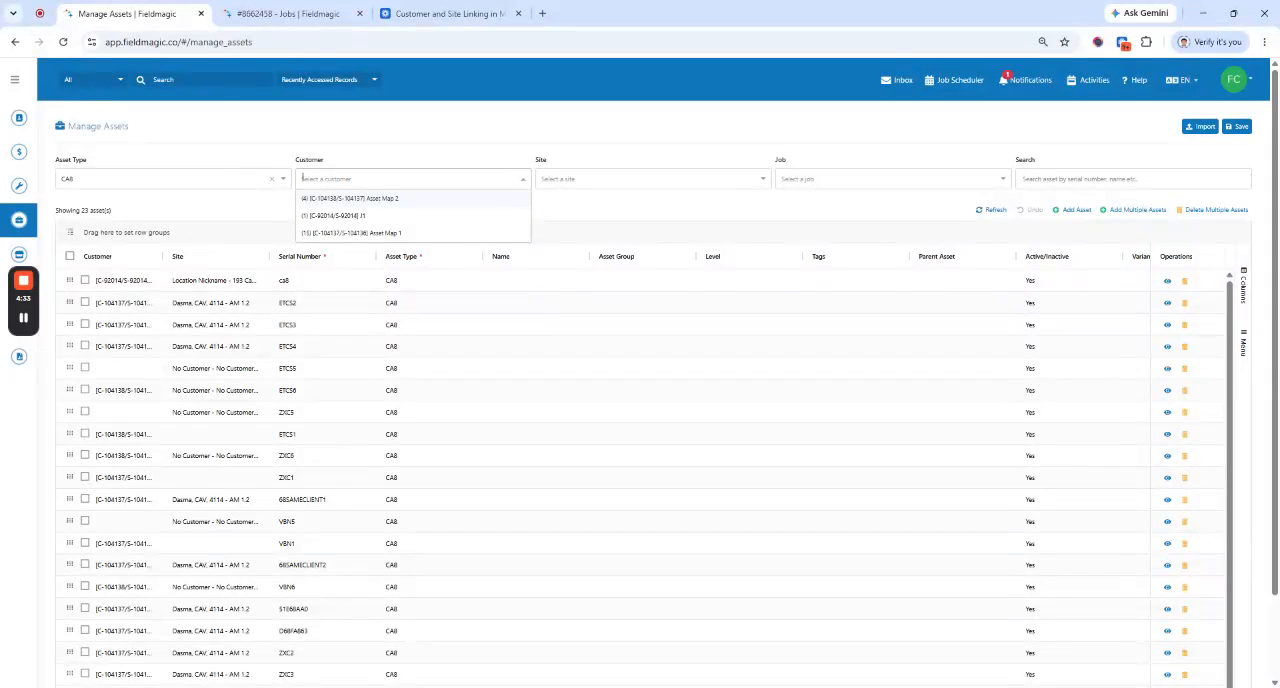View asset ca8 with the eye icon
The image size is (1280, 688).
point(1167,281)
